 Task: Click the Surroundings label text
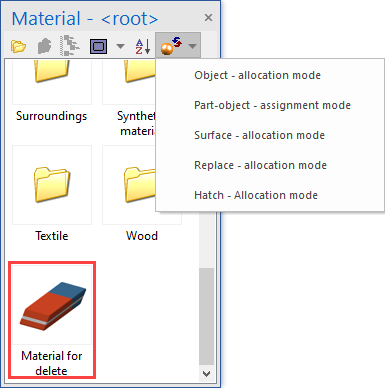click(52, 116)
